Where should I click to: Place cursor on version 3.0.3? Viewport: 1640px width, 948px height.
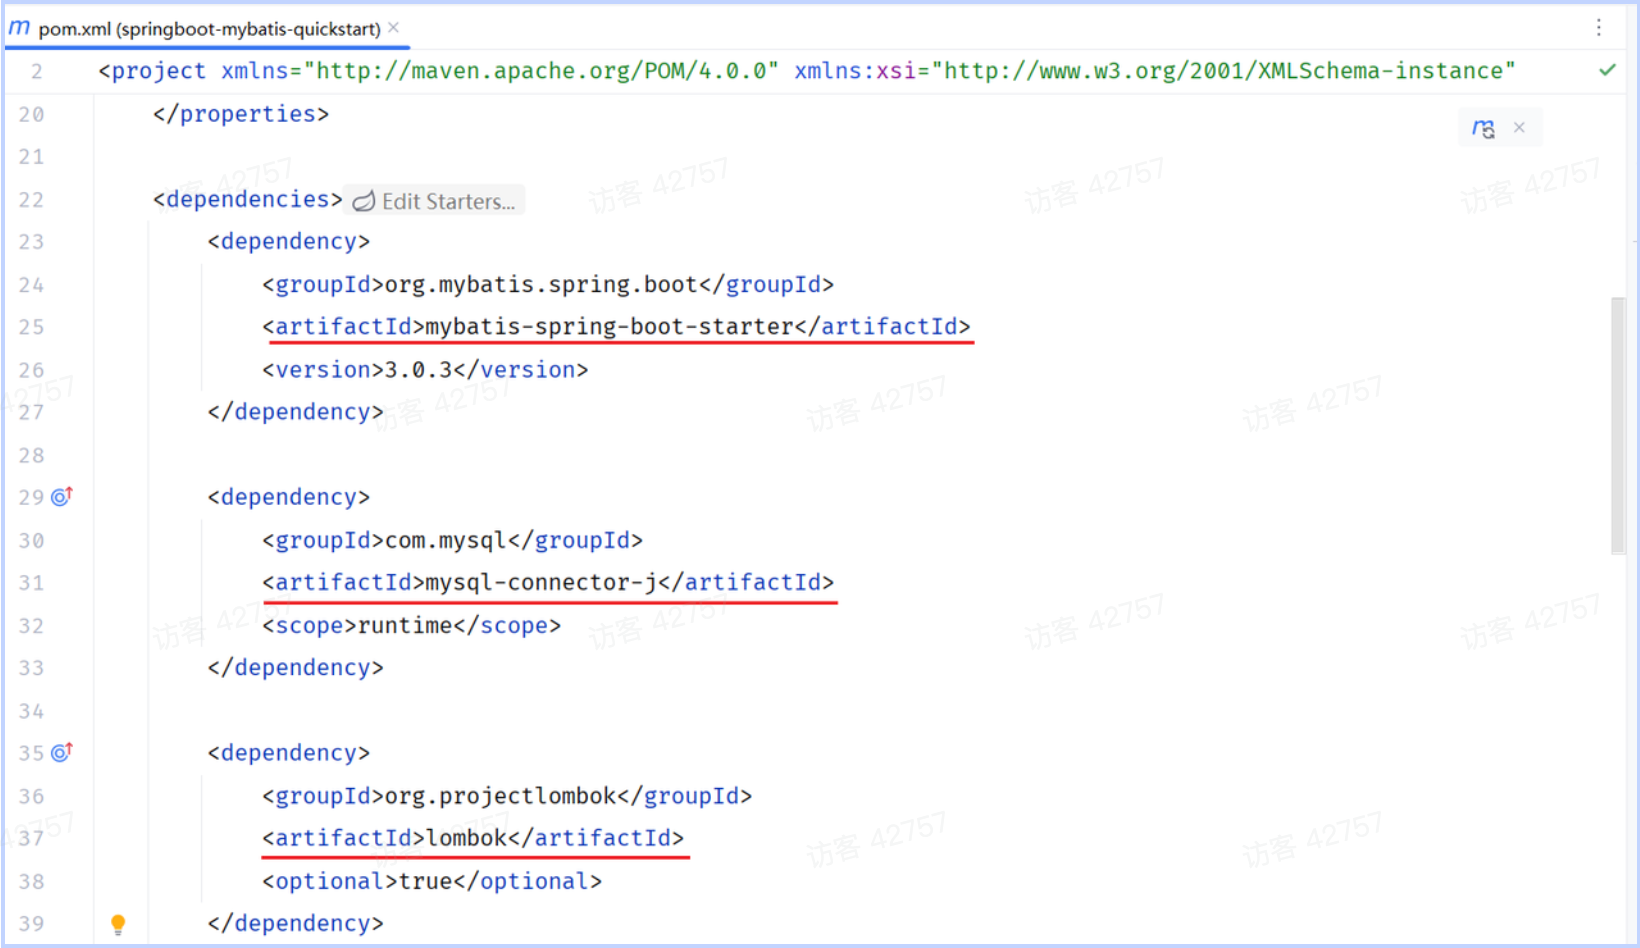pos(418,370)
